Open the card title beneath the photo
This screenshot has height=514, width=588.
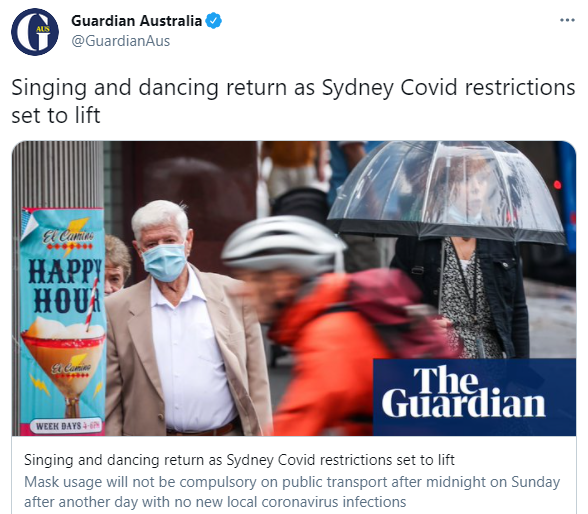[239, 460]
